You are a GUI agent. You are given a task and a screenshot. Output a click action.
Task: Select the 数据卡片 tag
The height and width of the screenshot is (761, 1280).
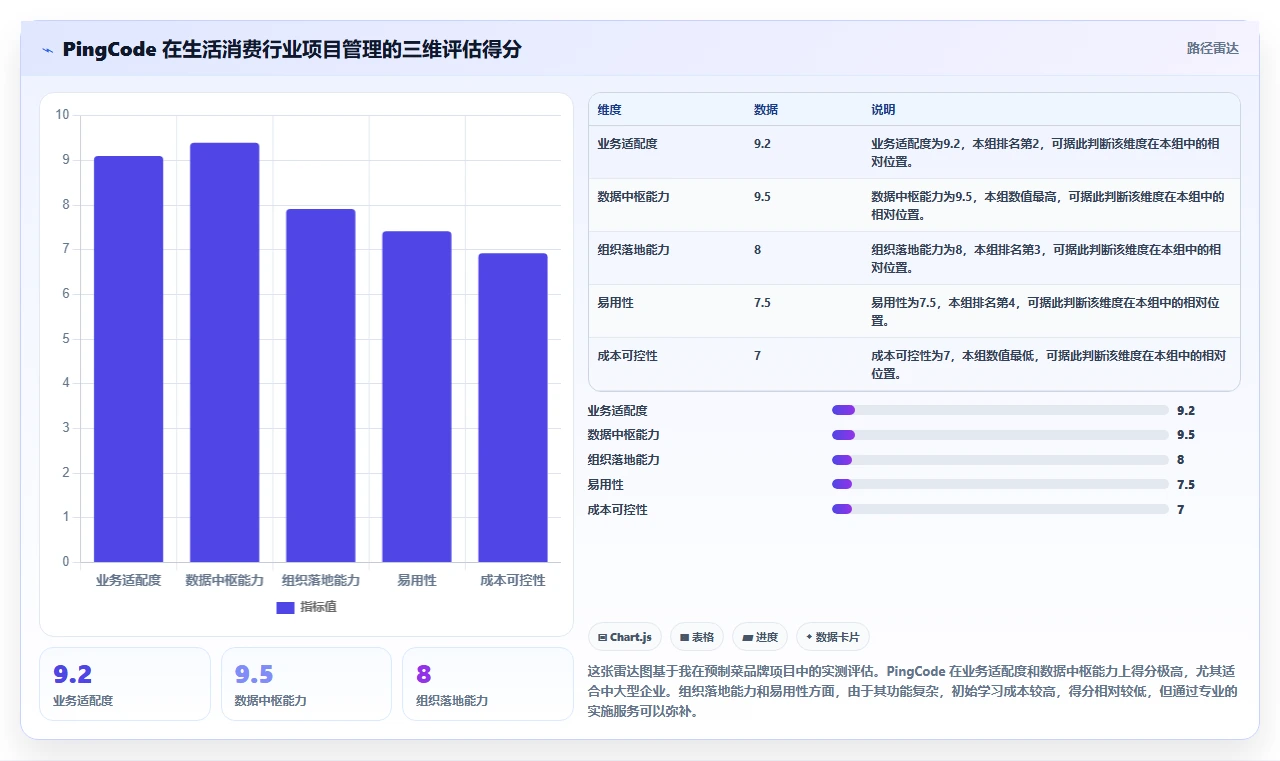pos(833,637)
